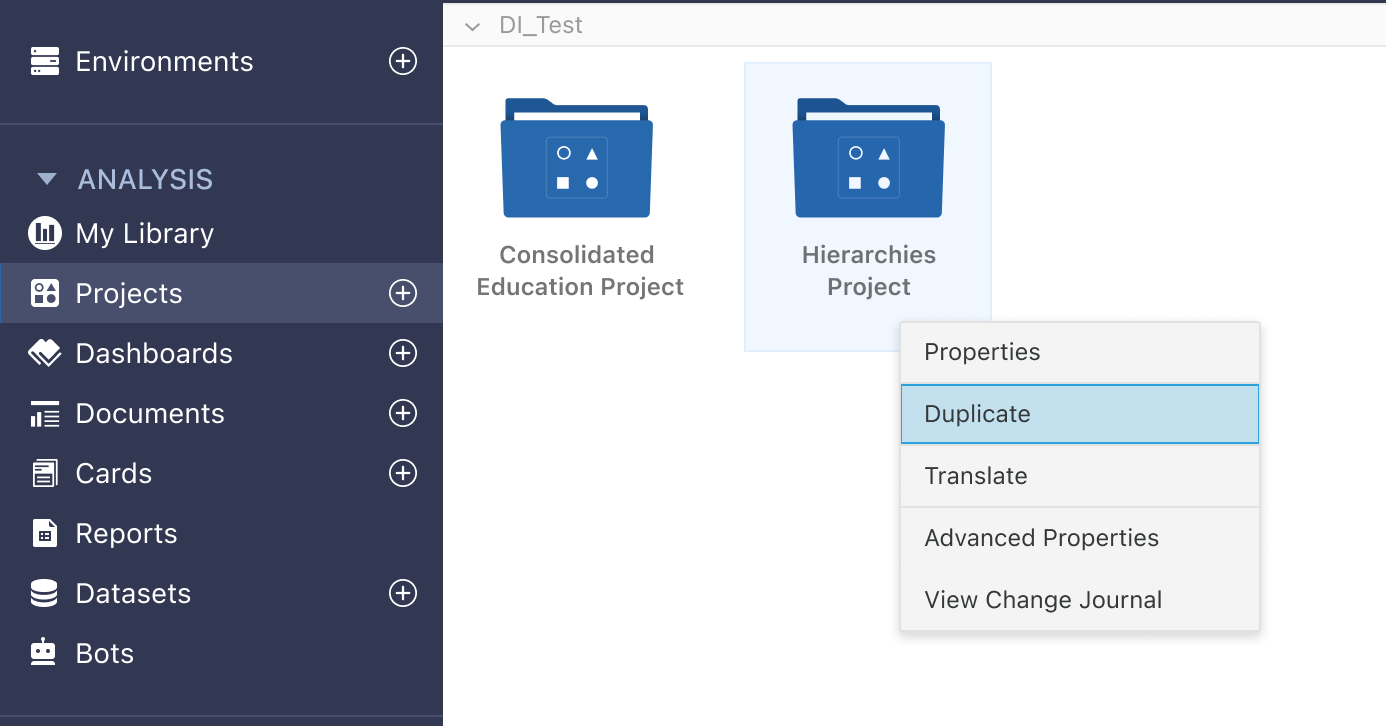Screen dimensions: 1386x726
Task: Go to the Reports section
Action: coord(126,534)
